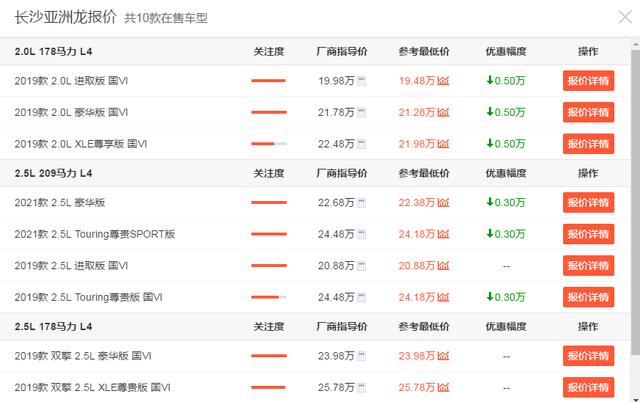Click guide price 22.68万
Viewport: 640px width, 402px height.
336,202
